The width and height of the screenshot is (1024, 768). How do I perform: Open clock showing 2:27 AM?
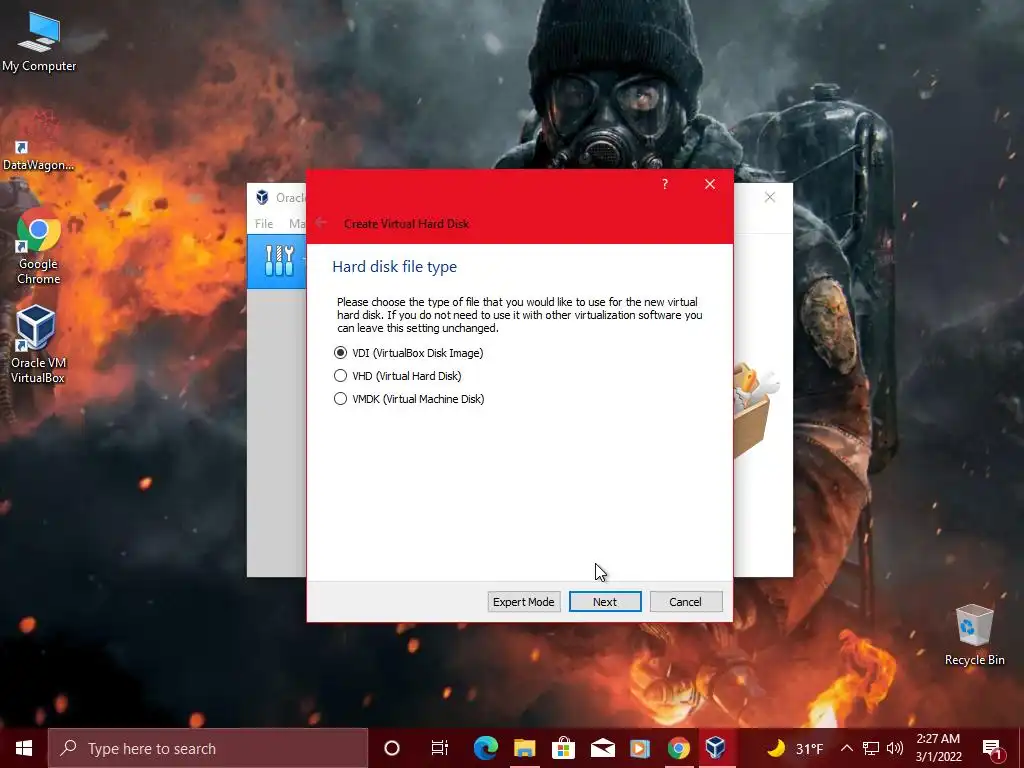[x=938, y=748]
